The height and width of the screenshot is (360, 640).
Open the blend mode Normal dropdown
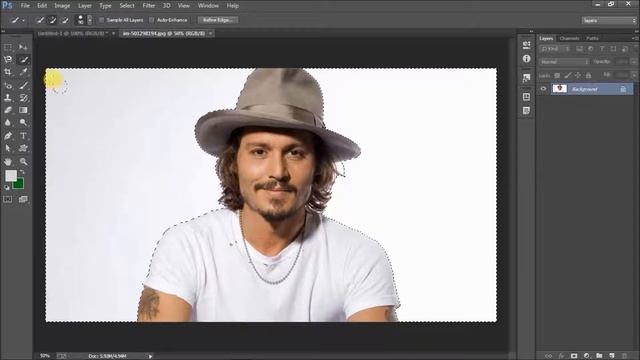tap(564, 62)
